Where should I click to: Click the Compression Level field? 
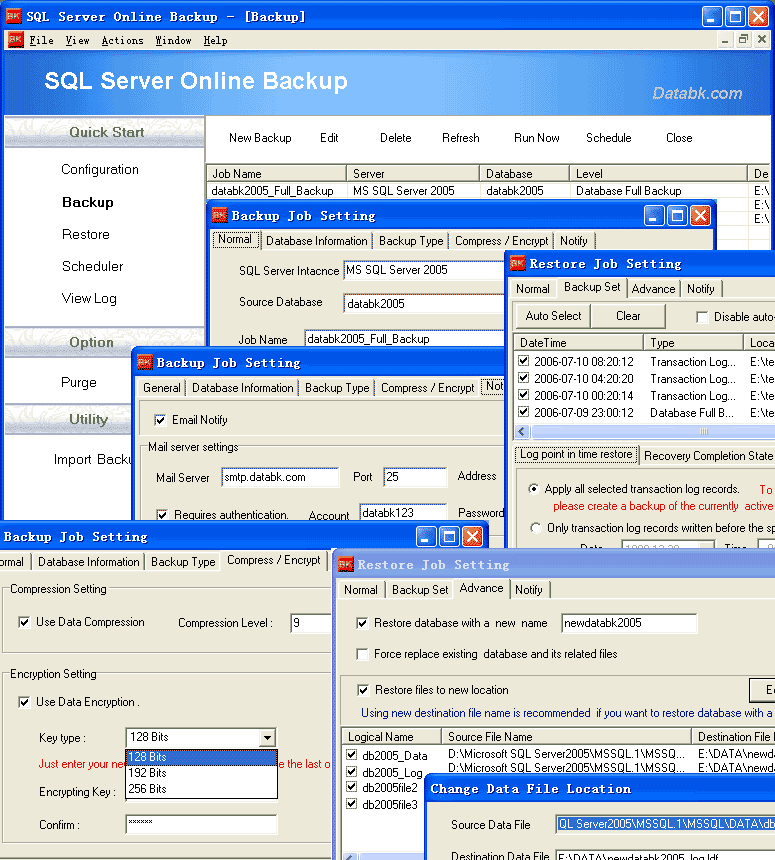tap(310, 623)
